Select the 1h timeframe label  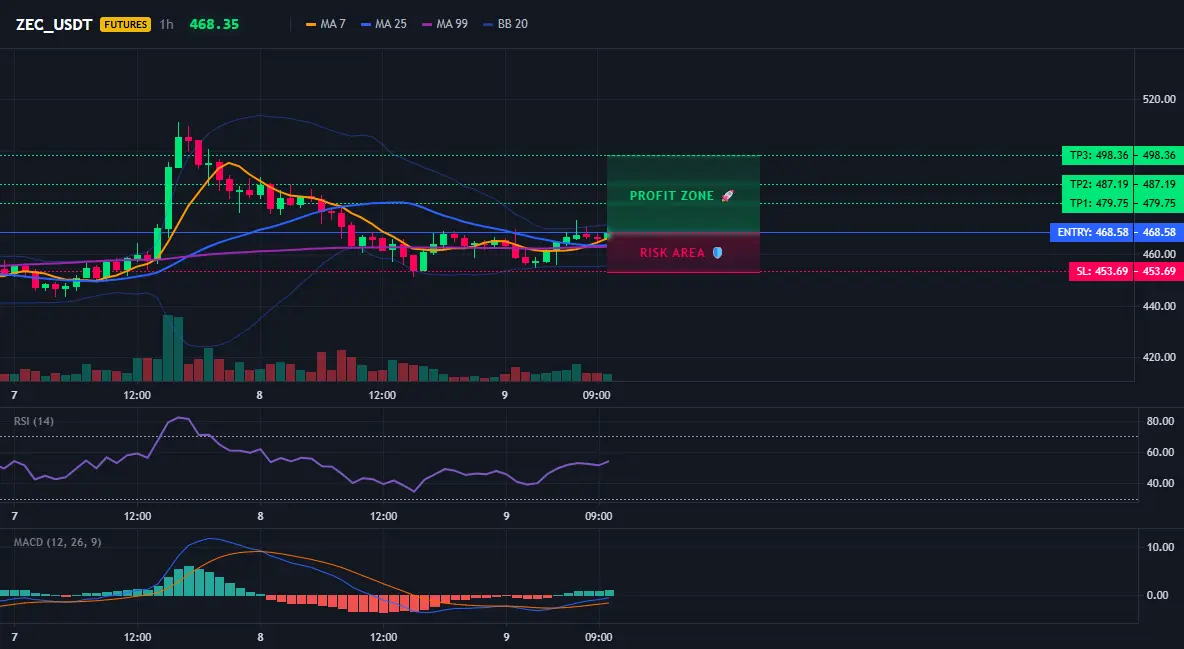point(166,24)
